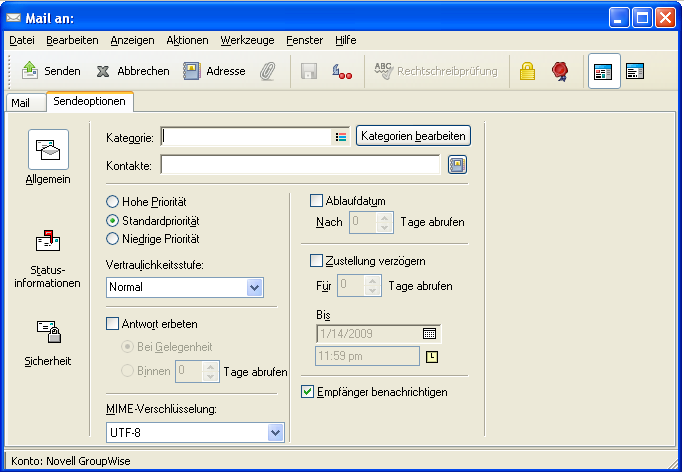Select Standardpriorität radio button
The image size is (684, 472).
(x=113, y=221)
